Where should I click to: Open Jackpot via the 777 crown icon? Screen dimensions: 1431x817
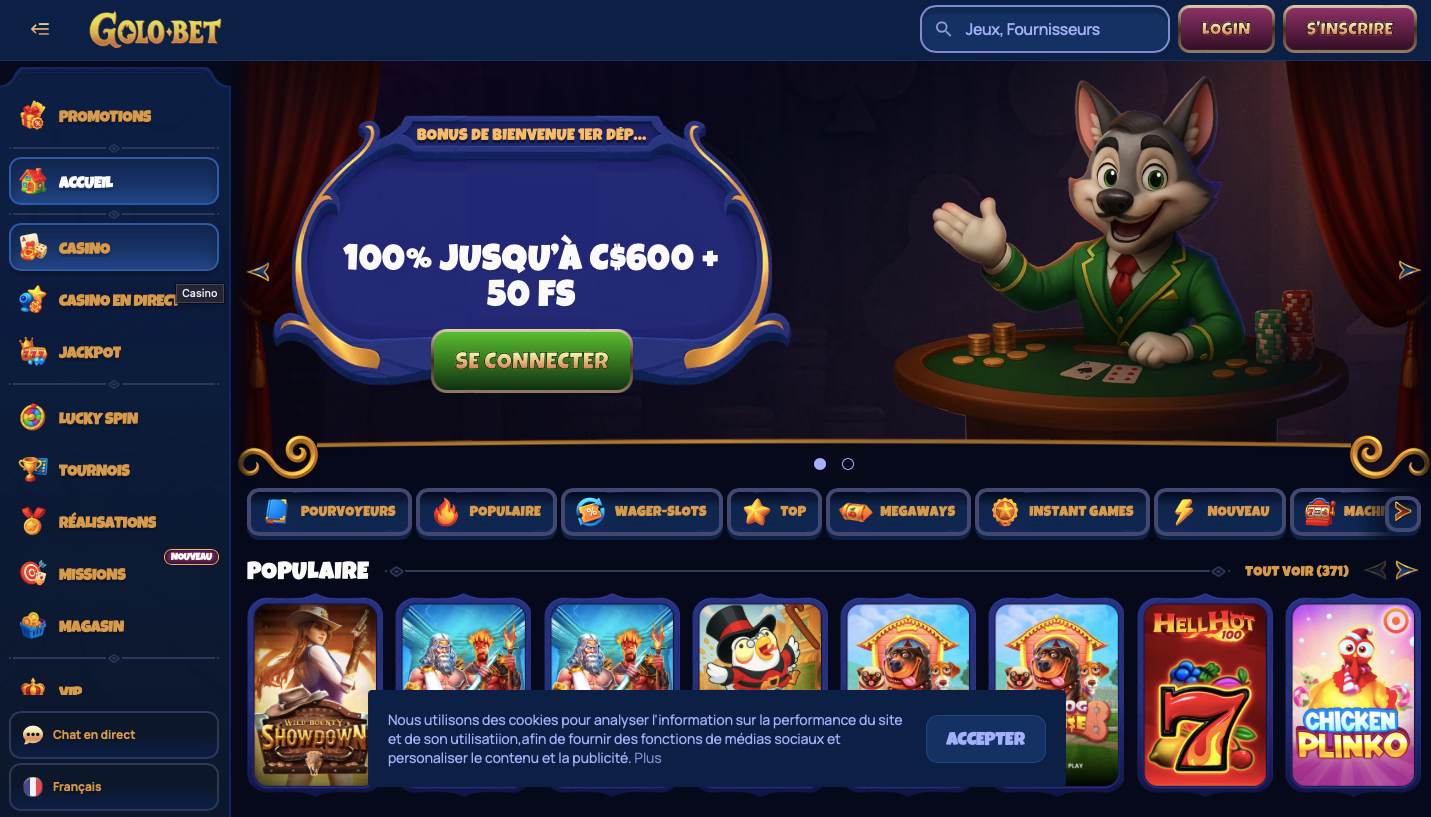pos(33,352)
